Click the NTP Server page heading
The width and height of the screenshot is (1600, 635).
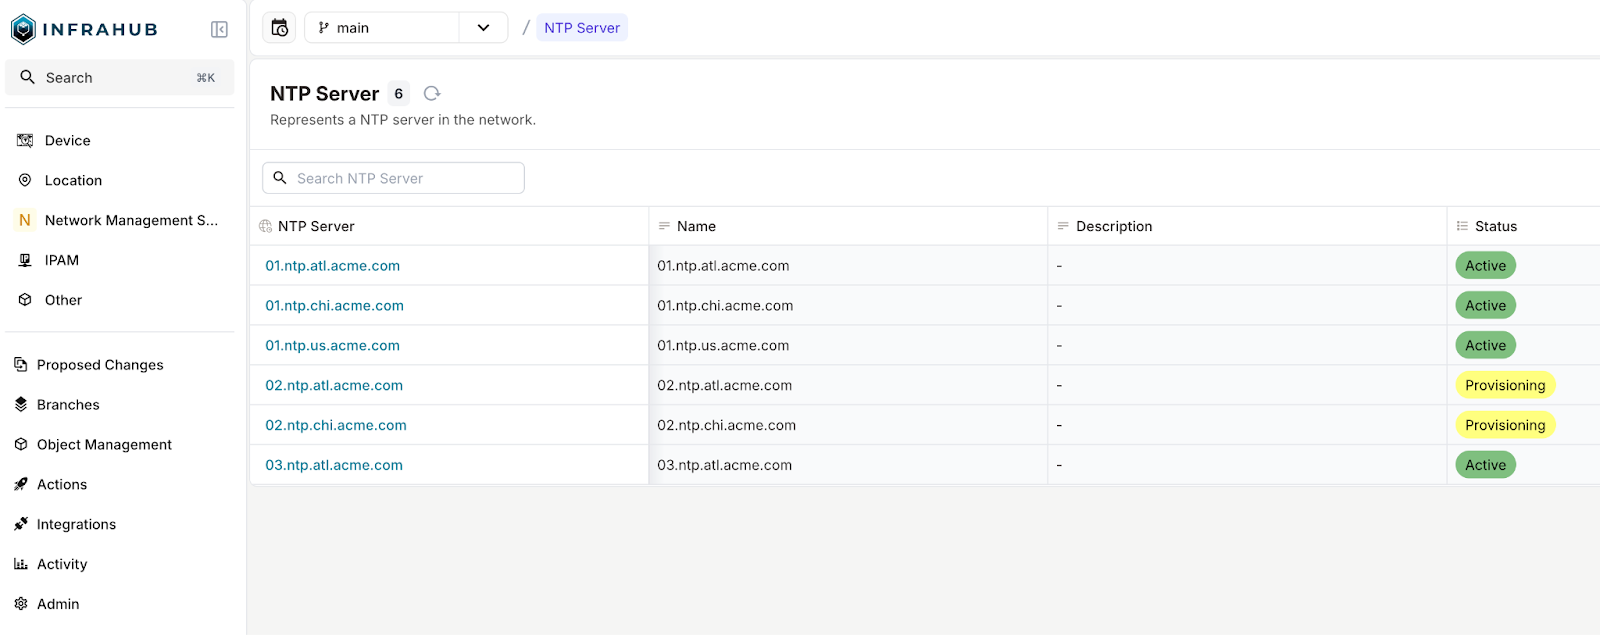pos(324,93)
